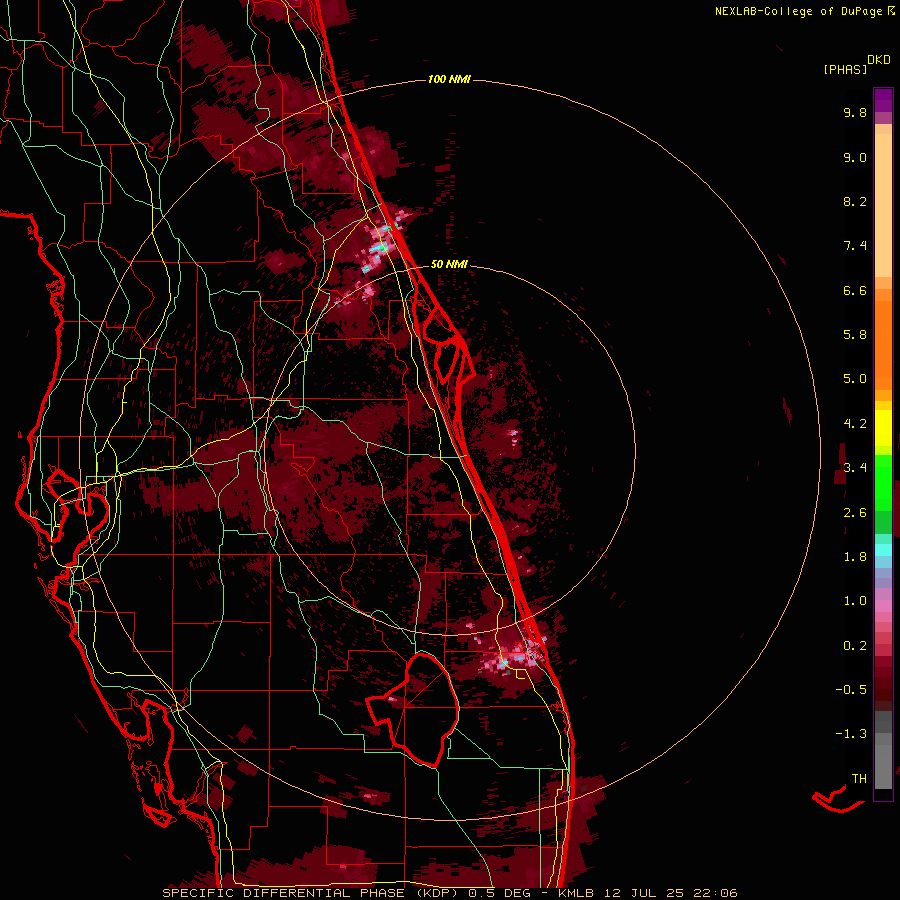Select the 6.6 scale value
The width and height of the screenshot is (900, 900).
(855, 290)
